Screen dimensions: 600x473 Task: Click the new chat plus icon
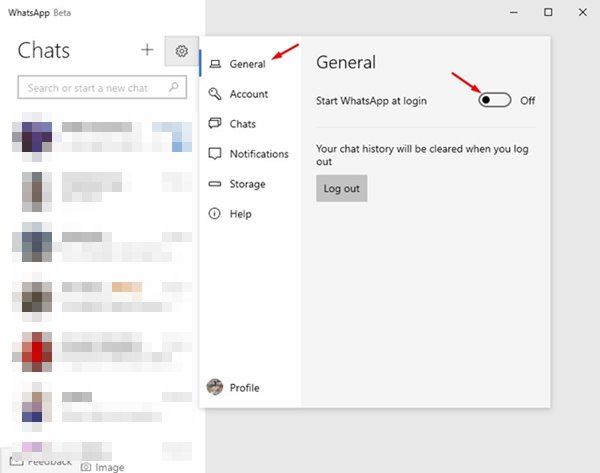click(147, 50)
